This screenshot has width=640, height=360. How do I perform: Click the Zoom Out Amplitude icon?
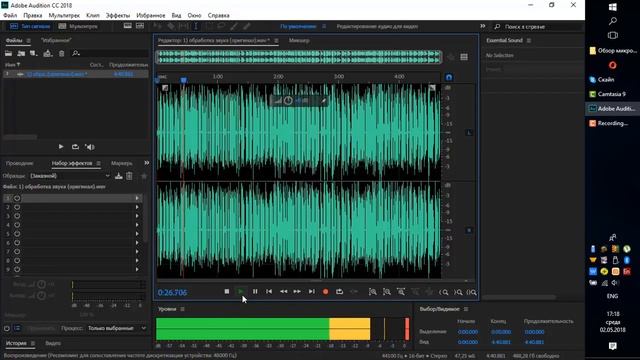(x=387, y=292)
